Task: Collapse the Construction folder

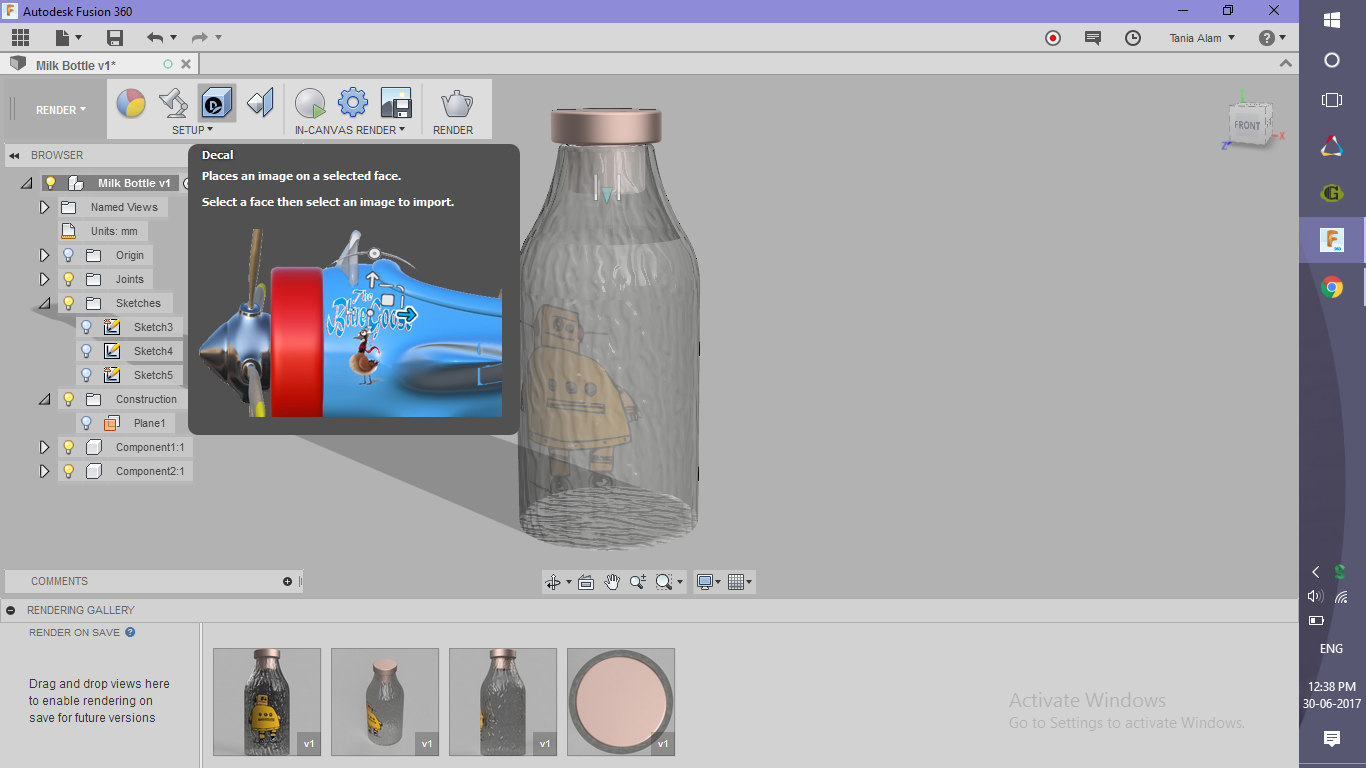Action: [44, 399]
